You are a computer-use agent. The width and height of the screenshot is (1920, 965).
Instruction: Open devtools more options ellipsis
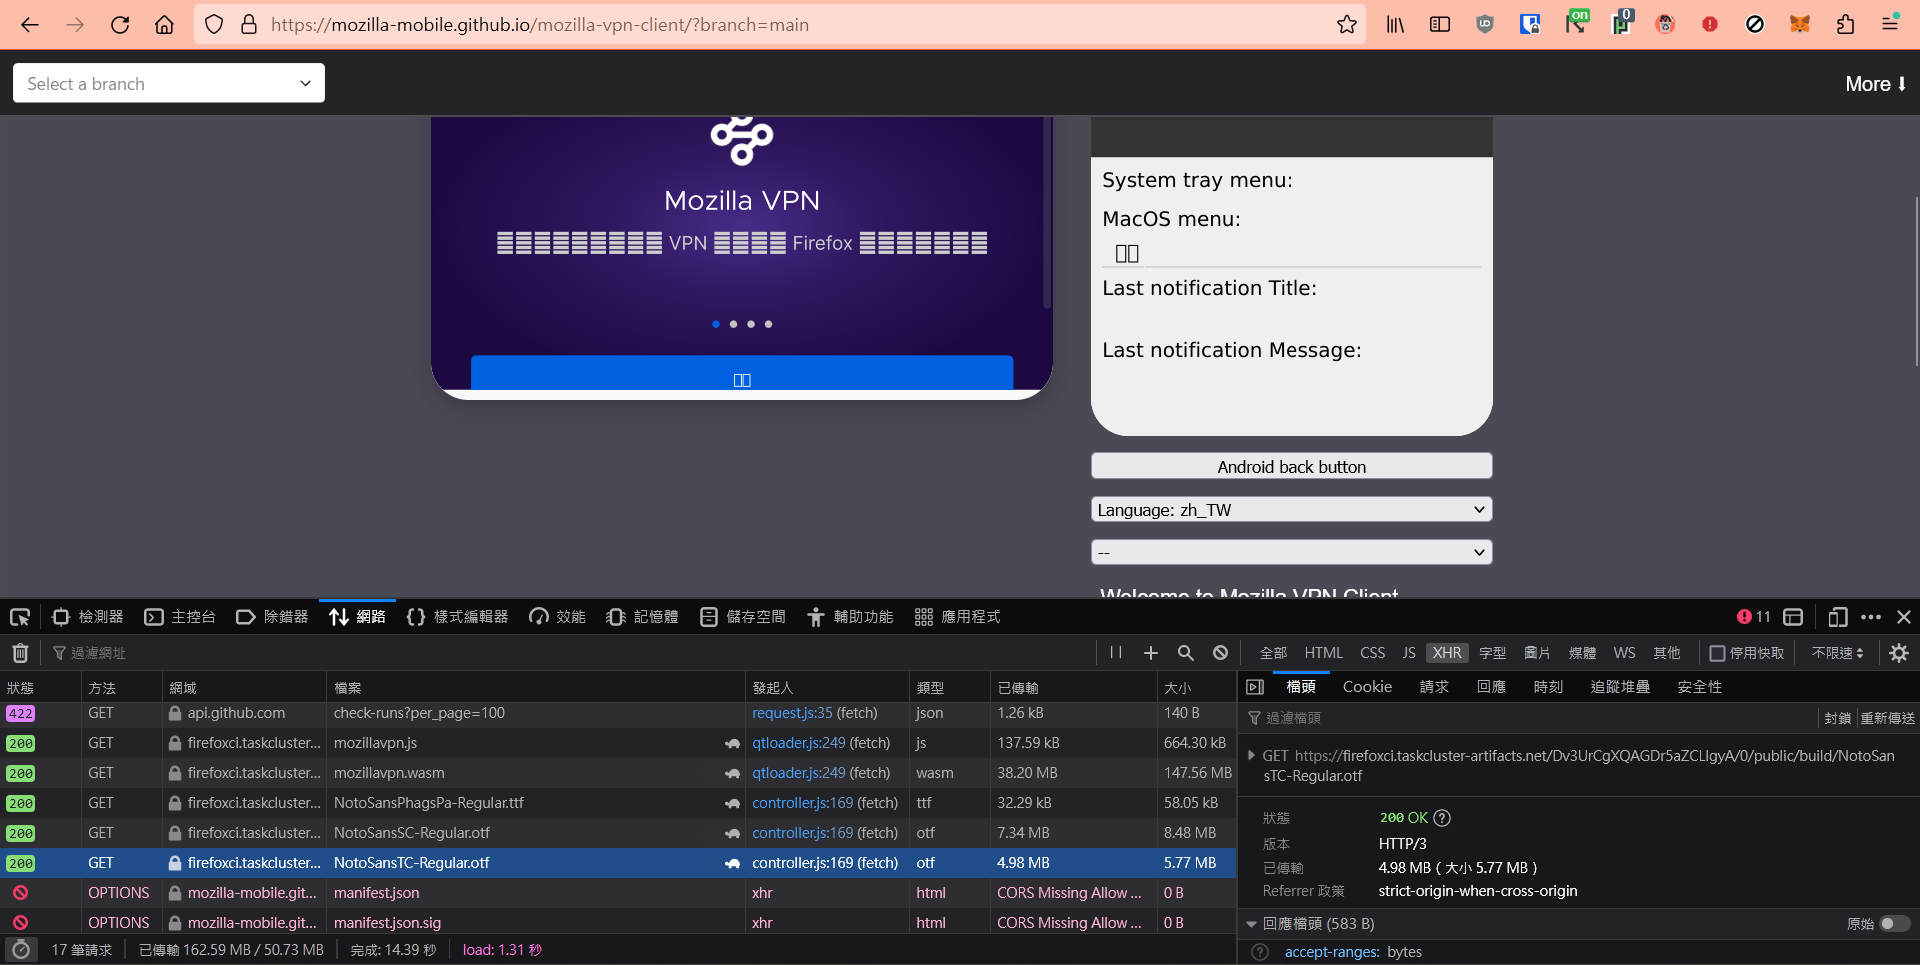coord(1871,617)
